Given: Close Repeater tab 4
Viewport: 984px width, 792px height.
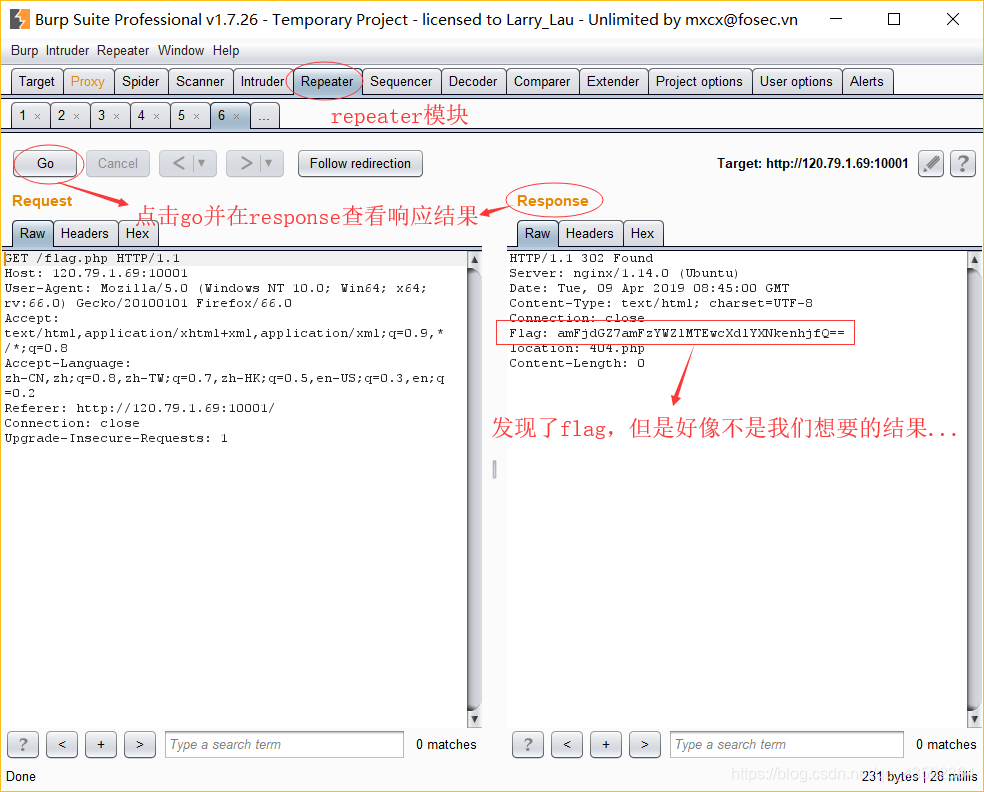Looking at the screenshot, I should pyautogui.click(x=157, y=116).
